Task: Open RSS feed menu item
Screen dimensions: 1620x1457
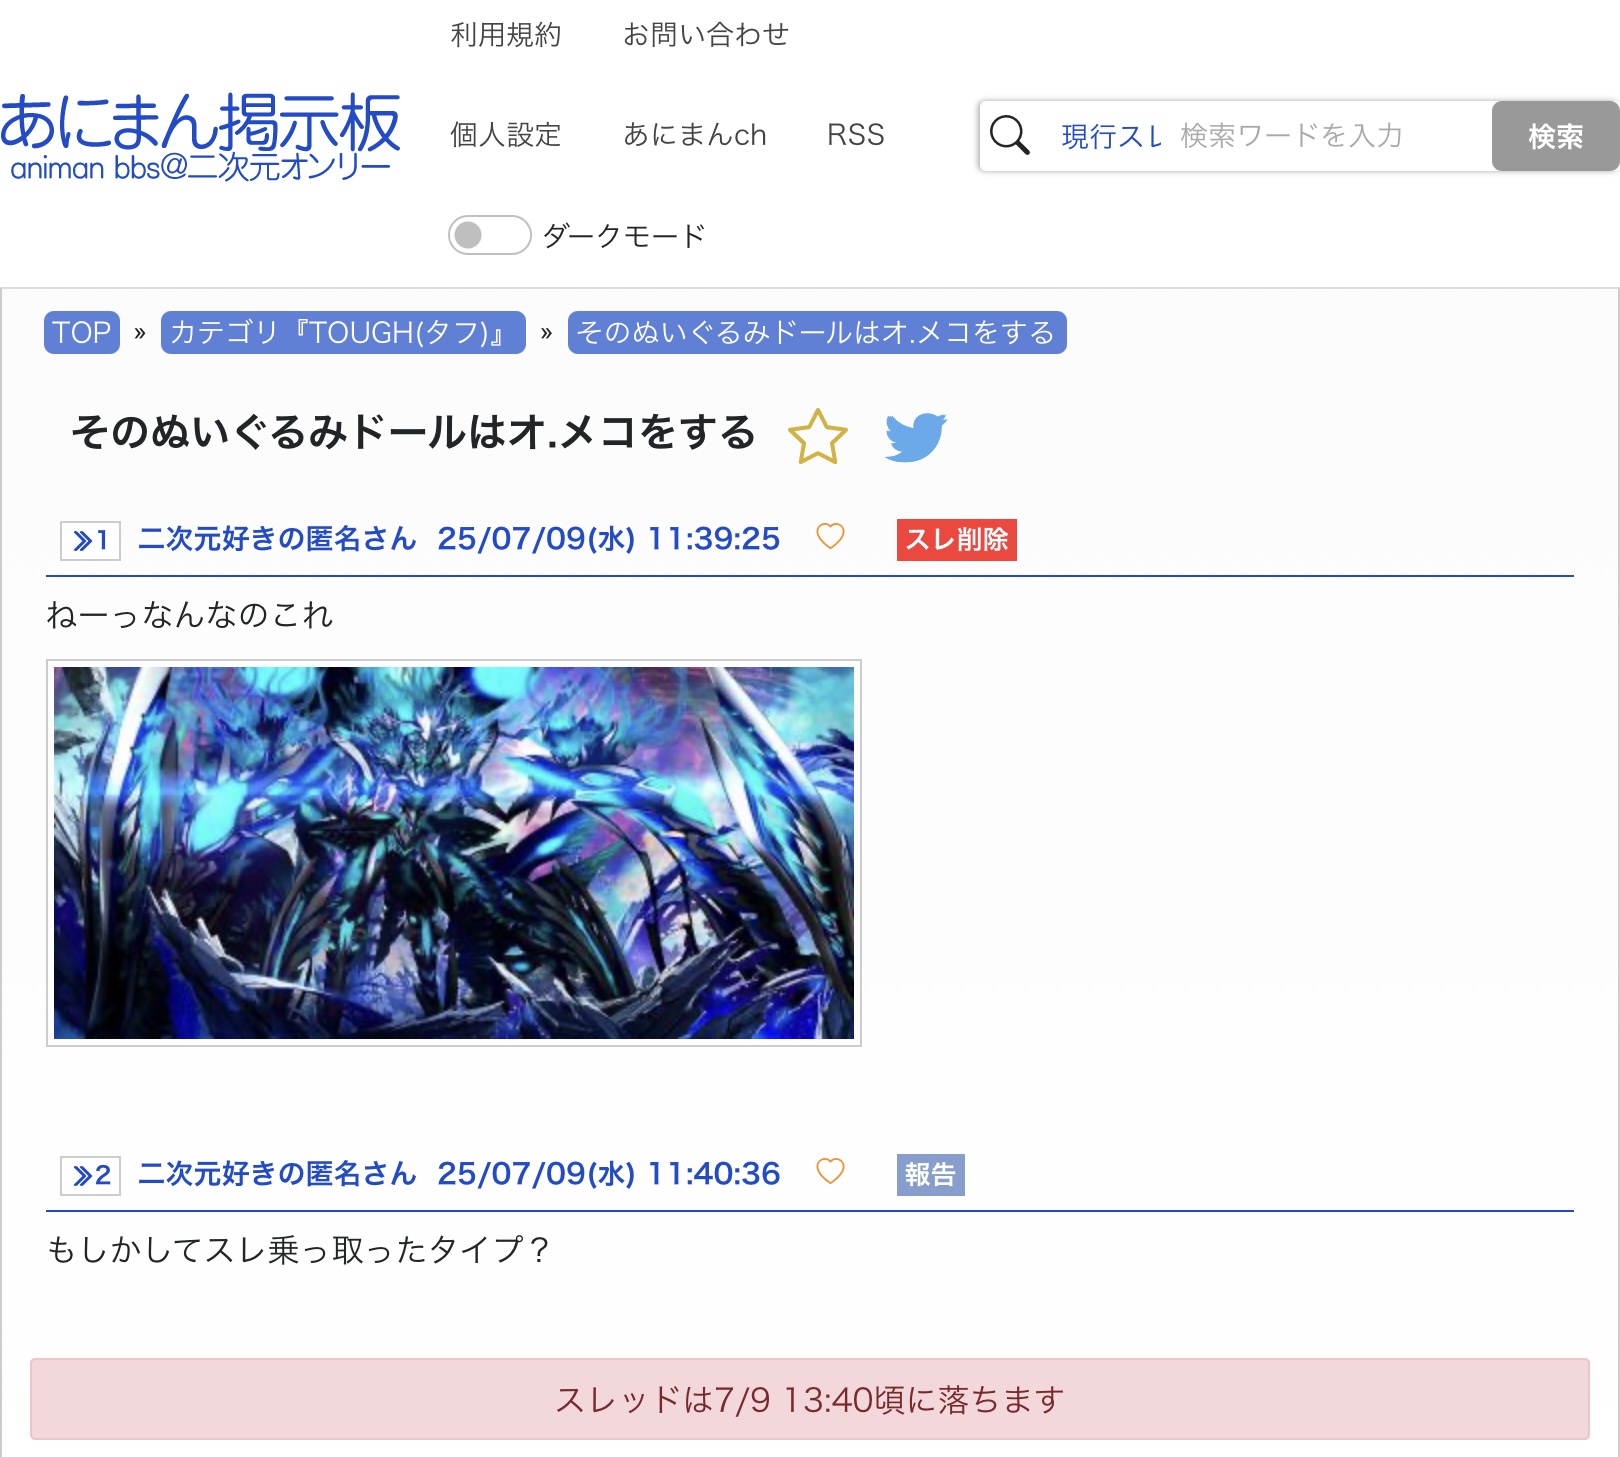Action: coord(856,135)
